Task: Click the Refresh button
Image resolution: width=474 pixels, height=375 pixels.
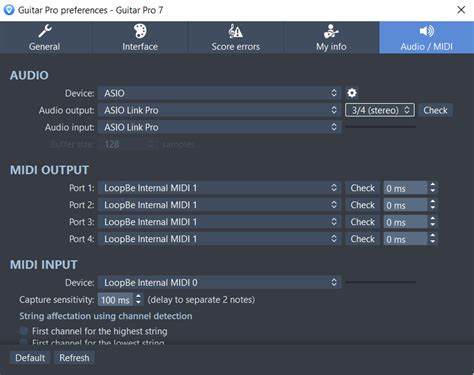Action: [74, 358]
